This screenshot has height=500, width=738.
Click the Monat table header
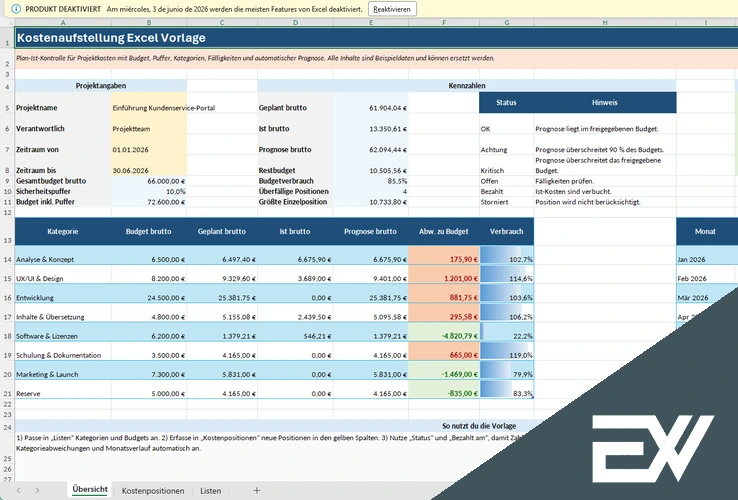point(705,231)
